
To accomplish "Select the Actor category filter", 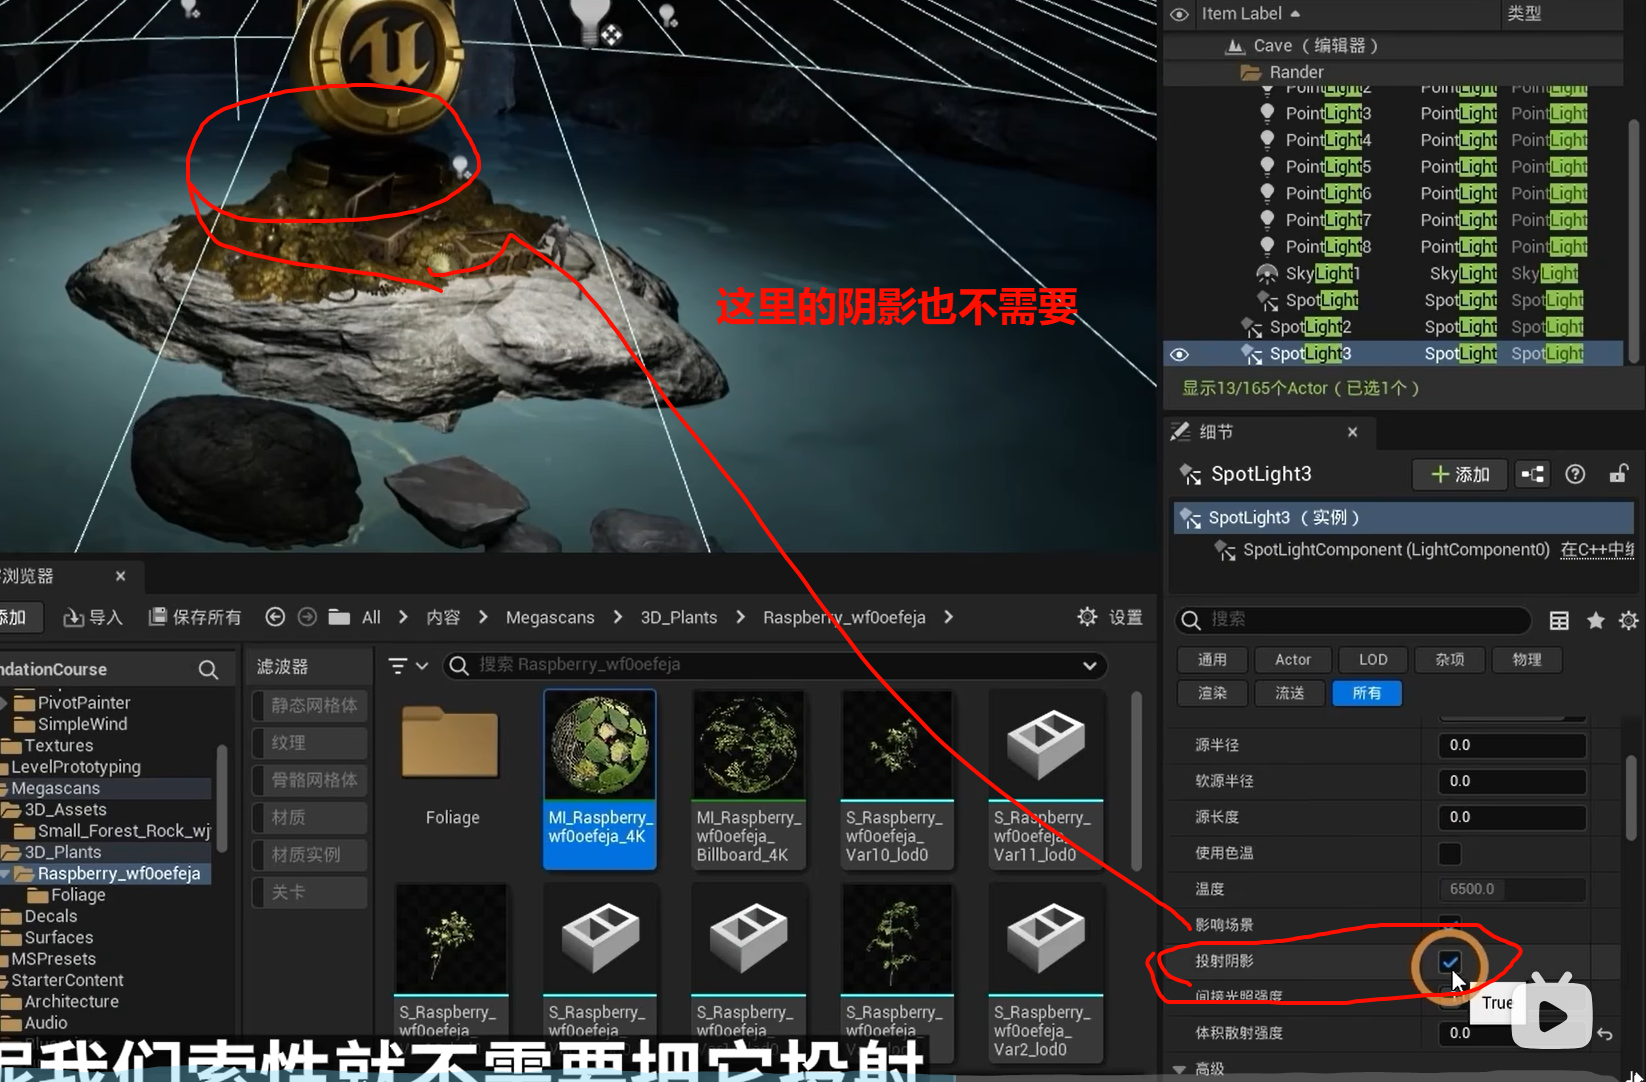I will coord(1293,660).
